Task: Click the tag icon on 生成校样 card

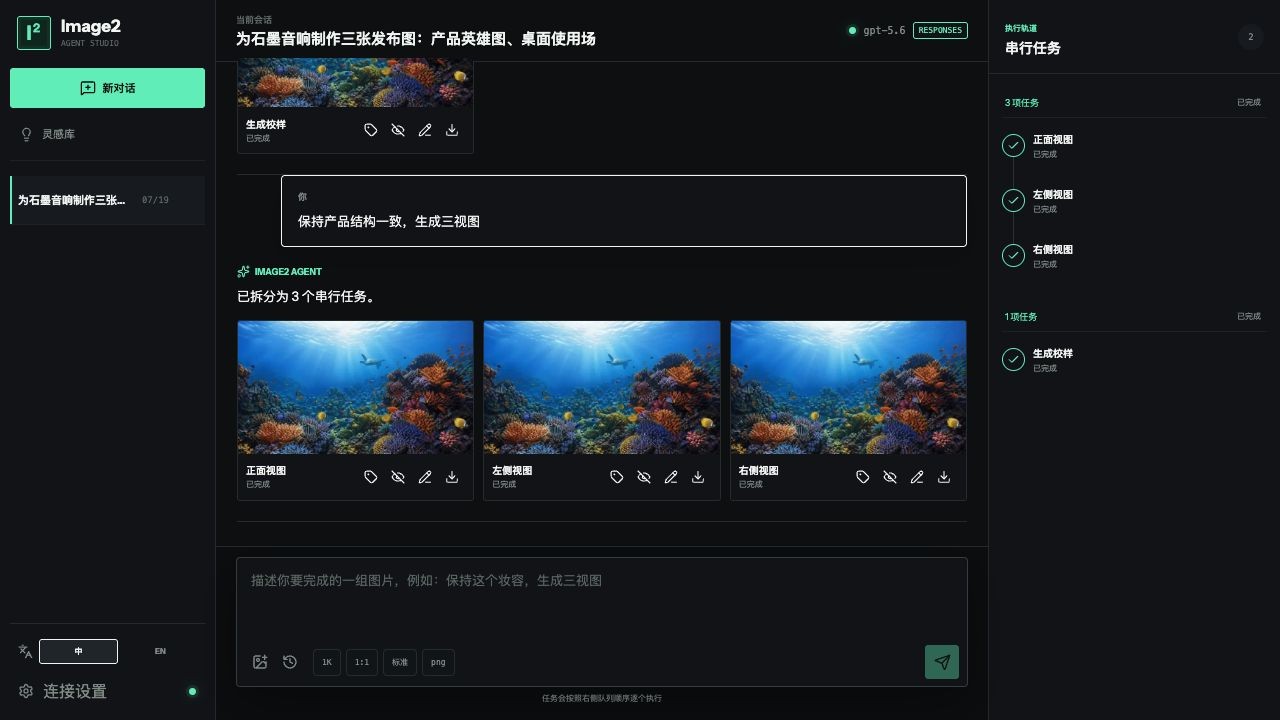Action: [371, 130]
